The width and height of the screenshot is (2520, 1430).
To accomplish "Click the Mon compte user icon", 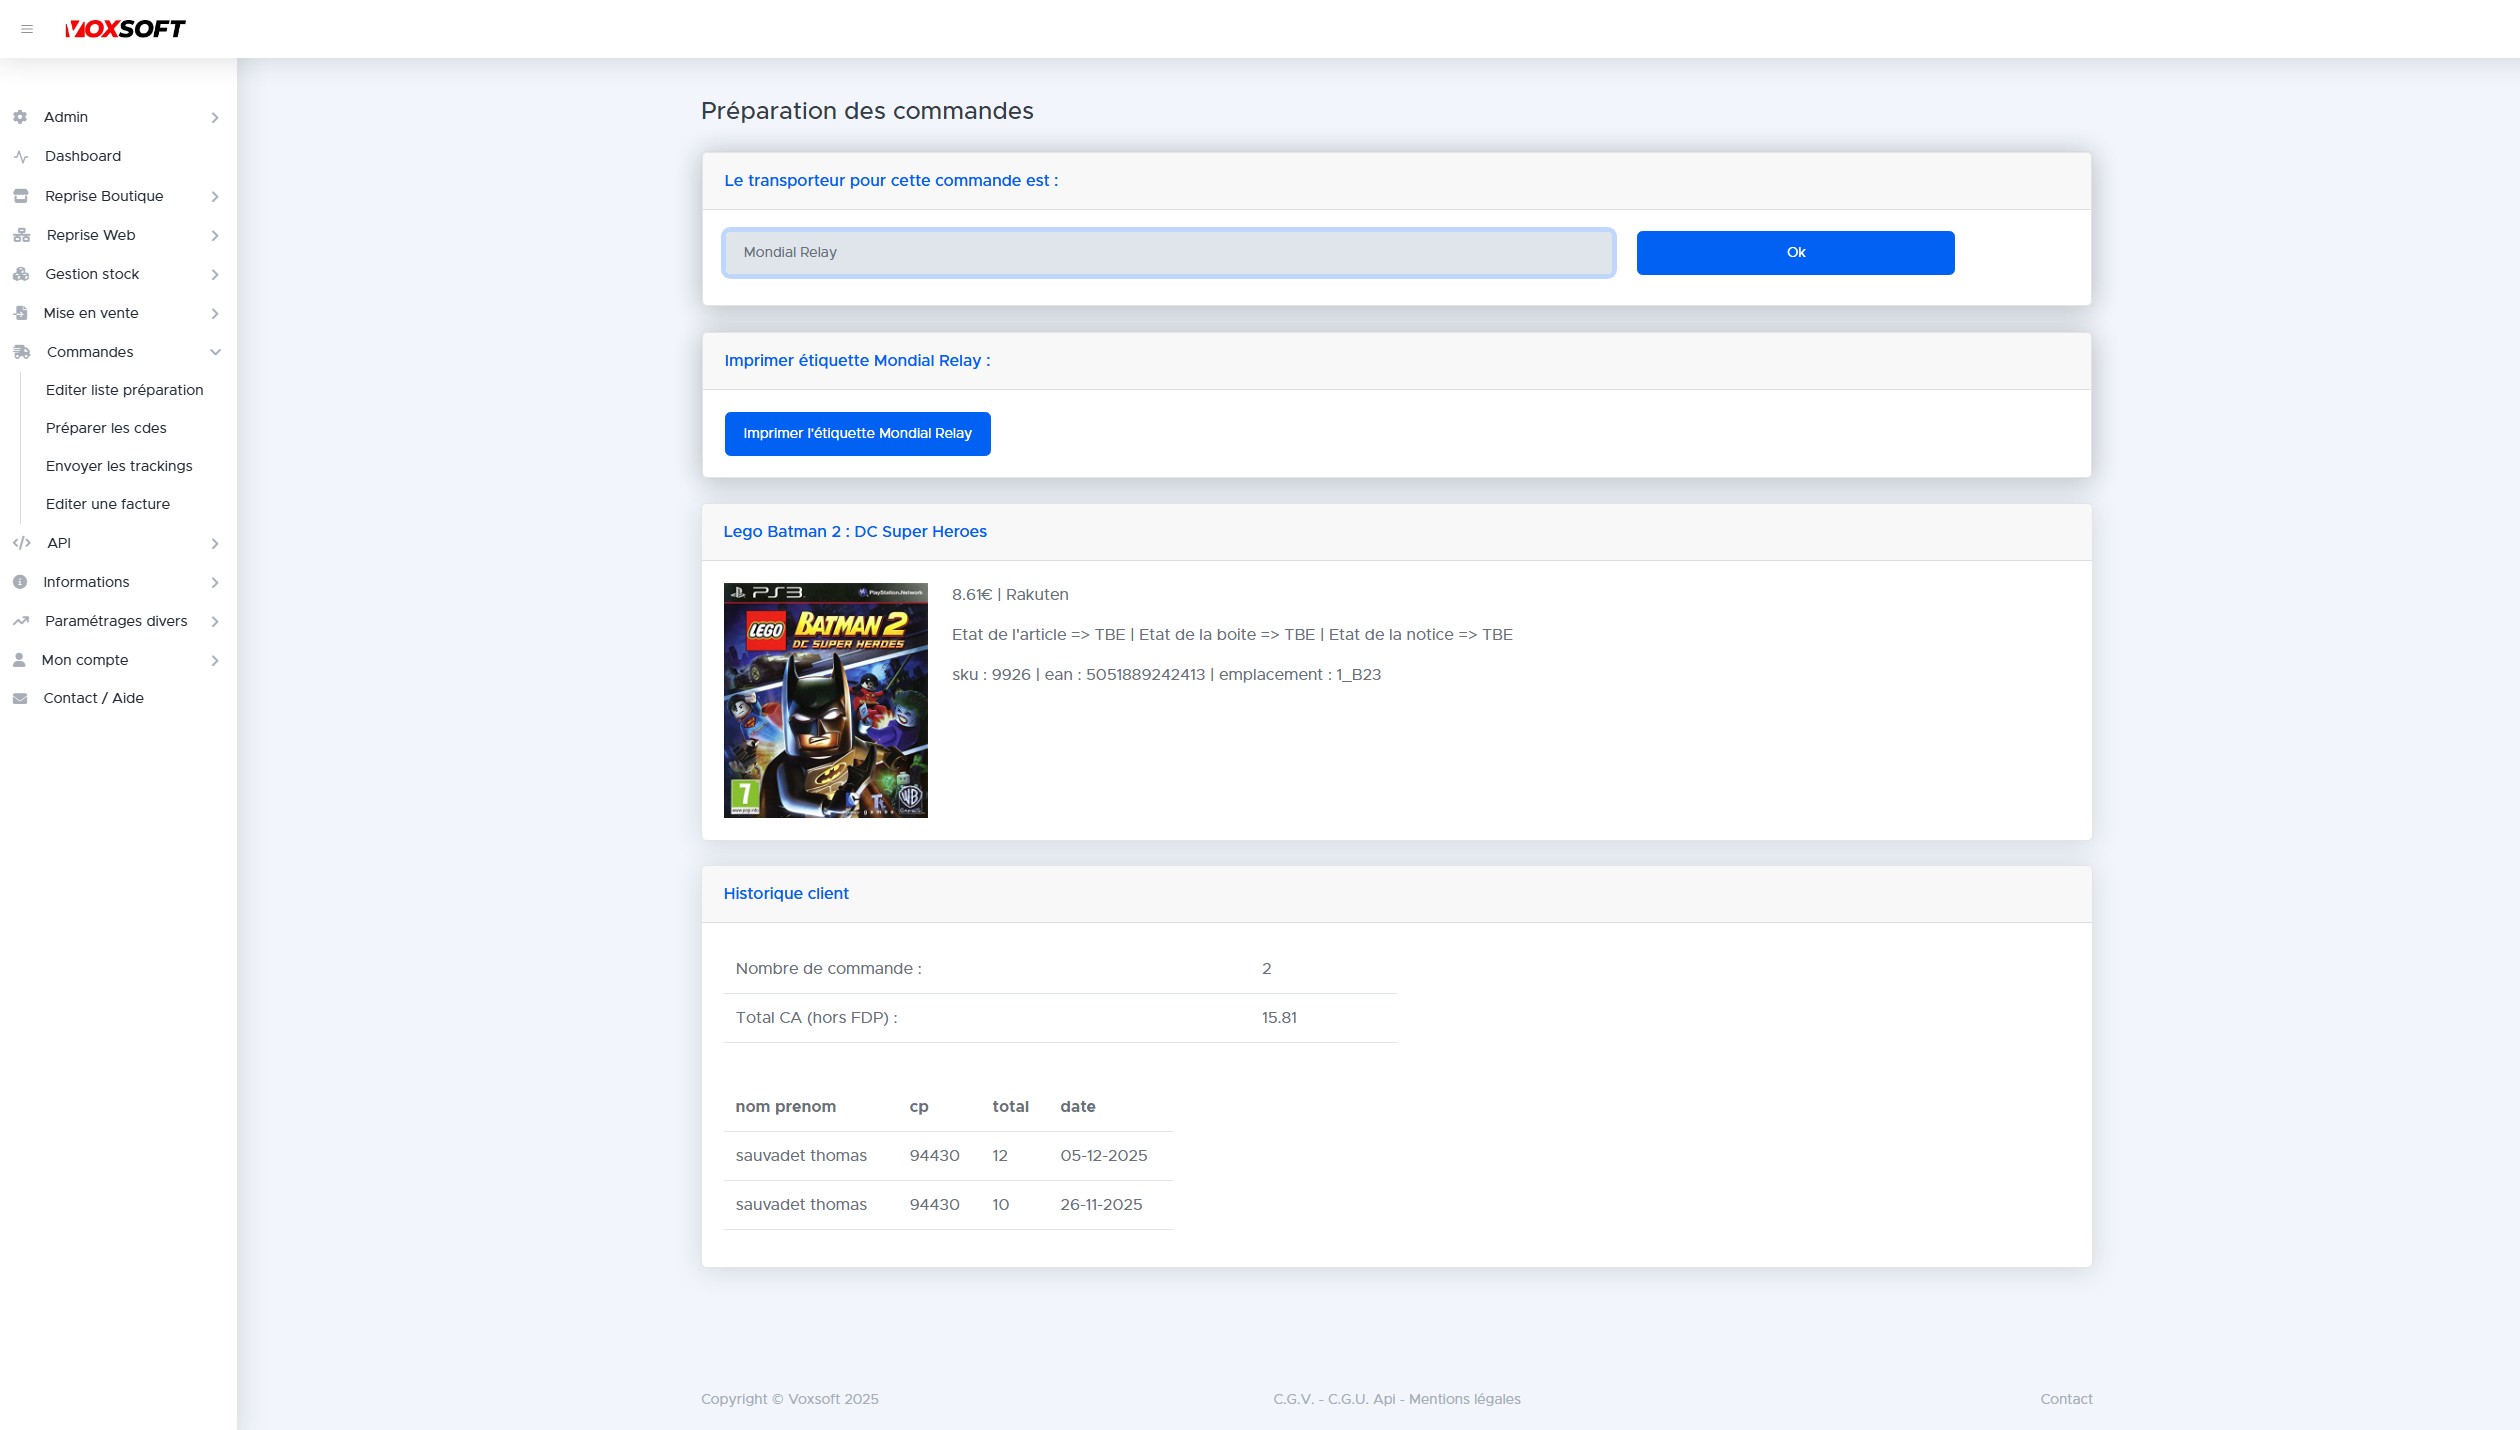I will click(x=19, y=660).
